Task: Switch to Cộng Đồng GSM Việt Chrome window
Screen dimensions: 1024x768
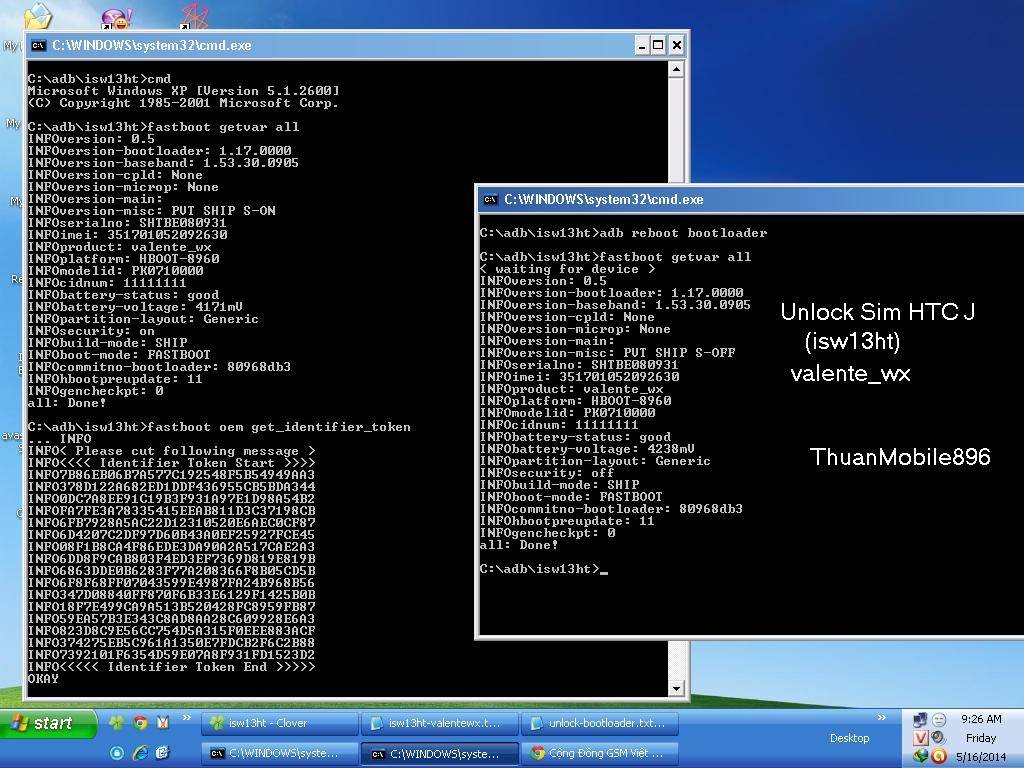Action: click(x=600, y=753)
